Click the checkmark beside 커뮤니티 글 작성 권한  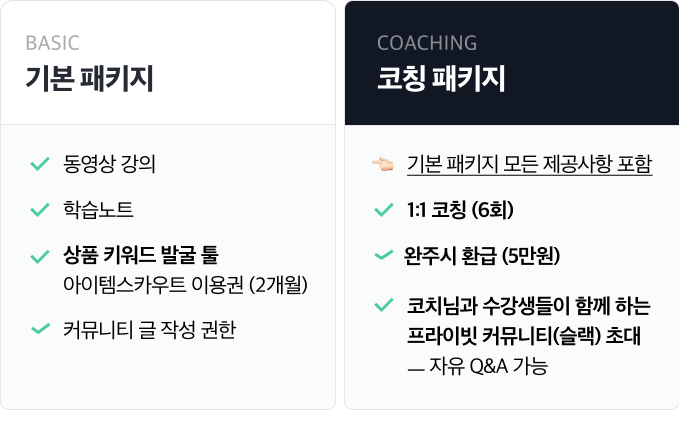[x=41, y=329]
